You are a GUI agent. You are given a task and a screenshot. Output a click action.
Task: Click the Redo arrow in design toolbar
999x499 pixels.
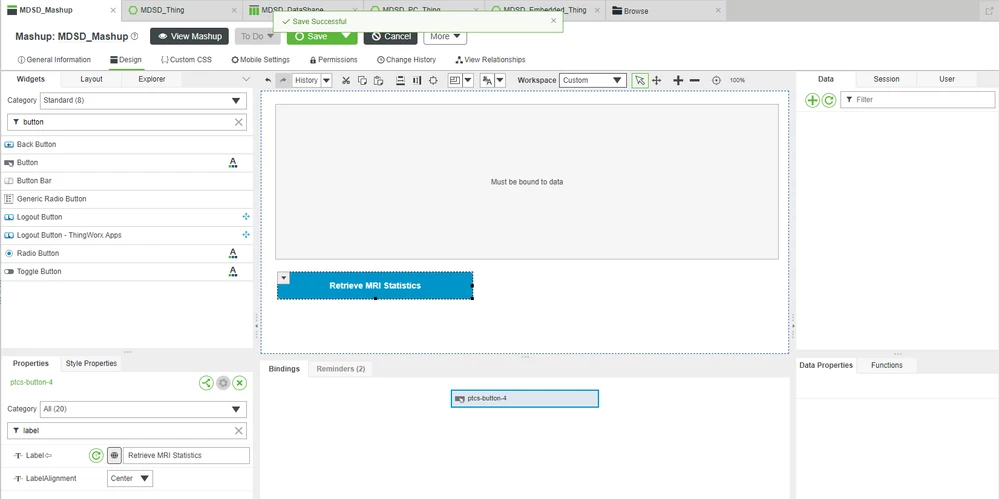(x=284, y=80)
